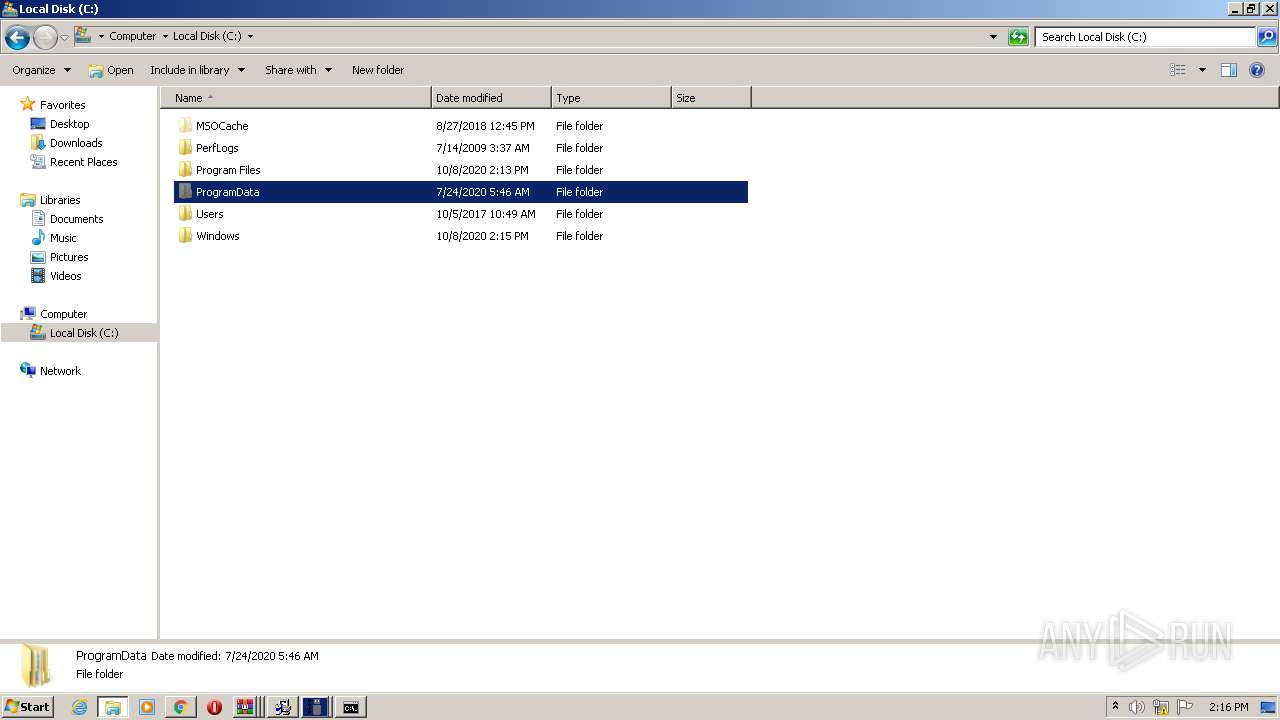Expand the arrow after Local Disk (C:) breadcrumb
Screen dimensions: 1280x720
click(x=250, y=36)
